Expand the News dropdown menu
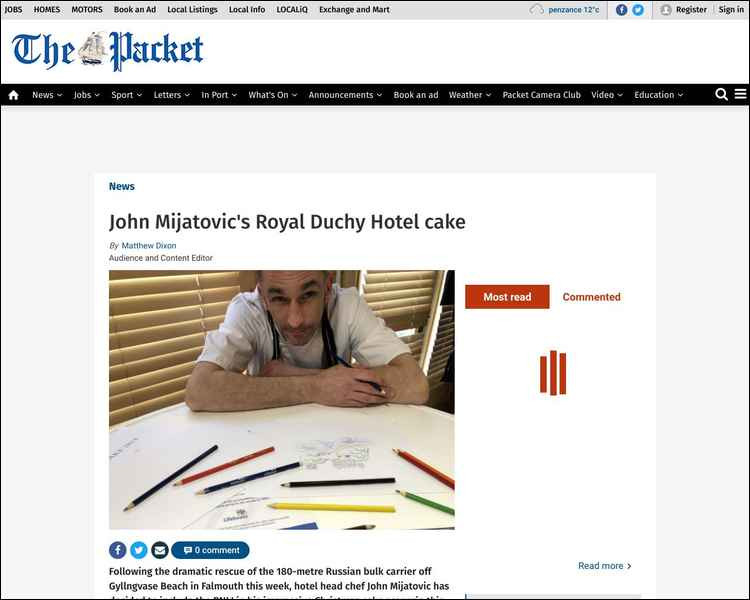The height and width of the screenshot is (600, 750). point(47,95)
